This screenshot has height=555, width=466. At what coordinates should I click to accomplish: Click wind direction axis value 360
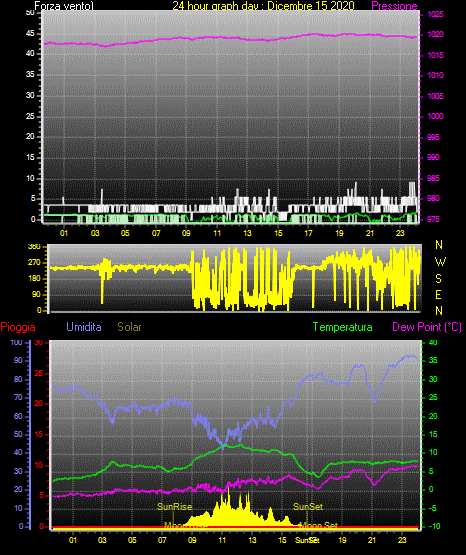[34, 246]
